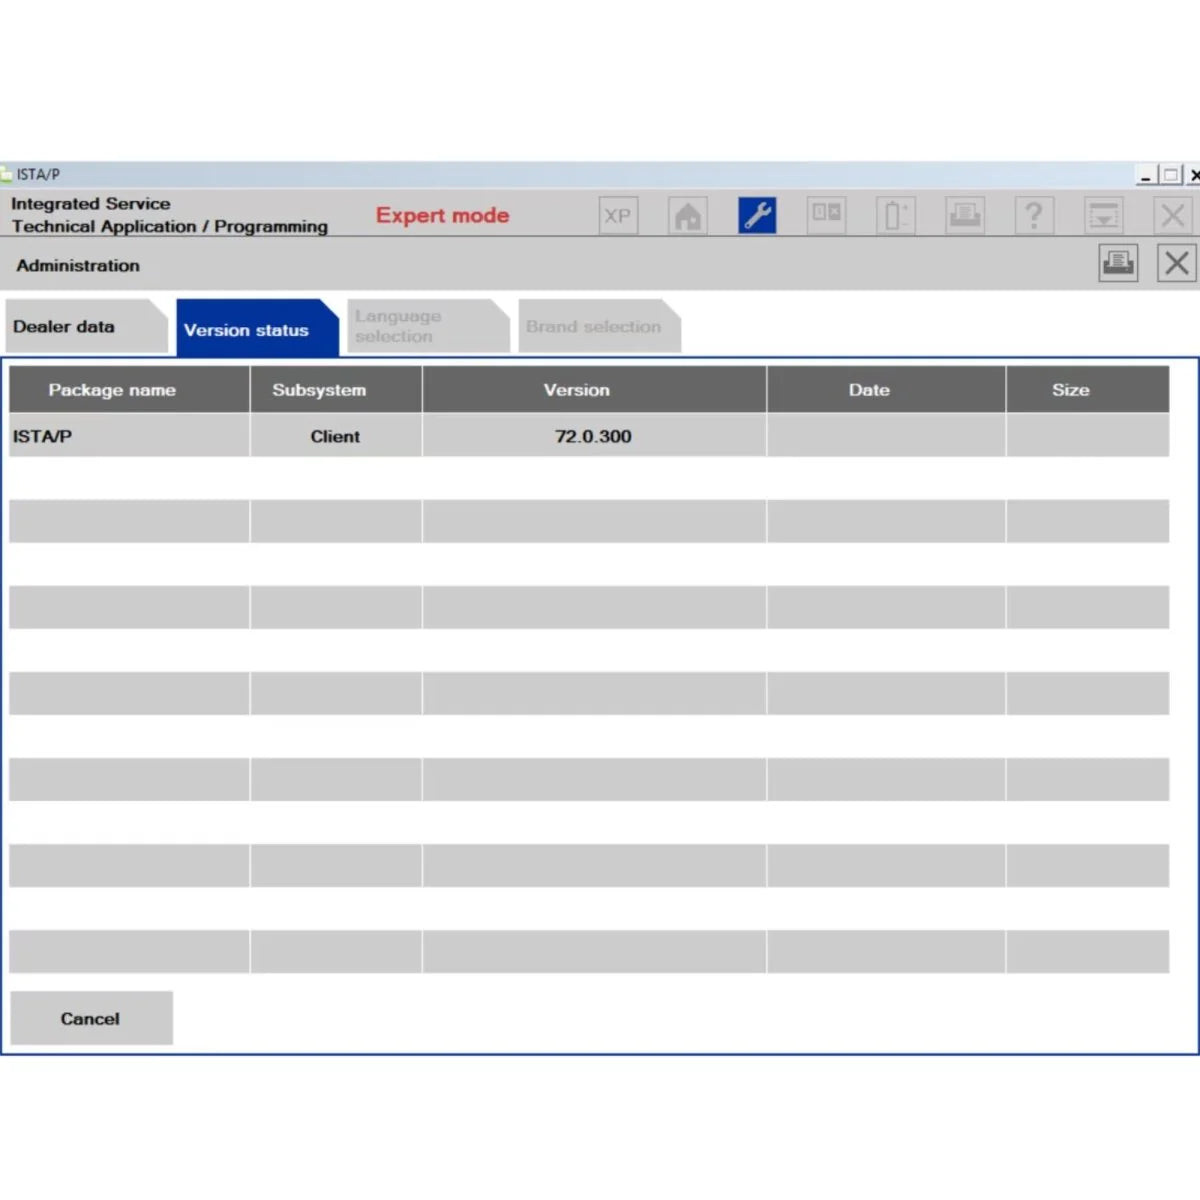Viewport: 1200px width, 1200px height.
Task: Click the Home icon
Action: [x=688, y=215]
